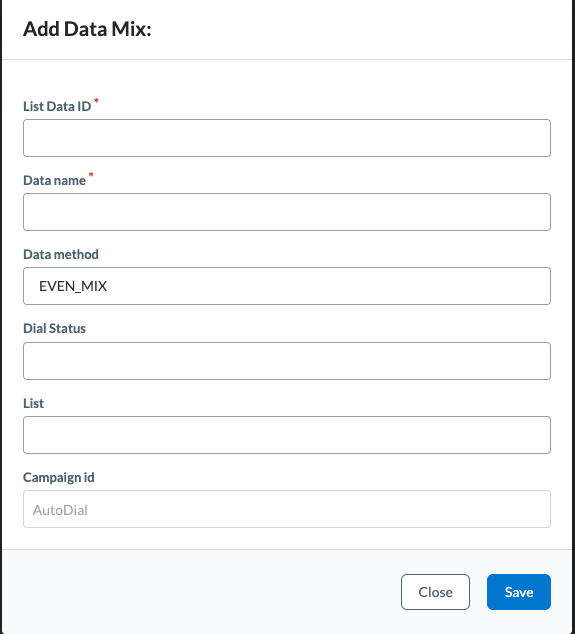The width and height of the screenshot is (575, 634).
Task: Click the Dial Status label
Action: click(54, 328)
